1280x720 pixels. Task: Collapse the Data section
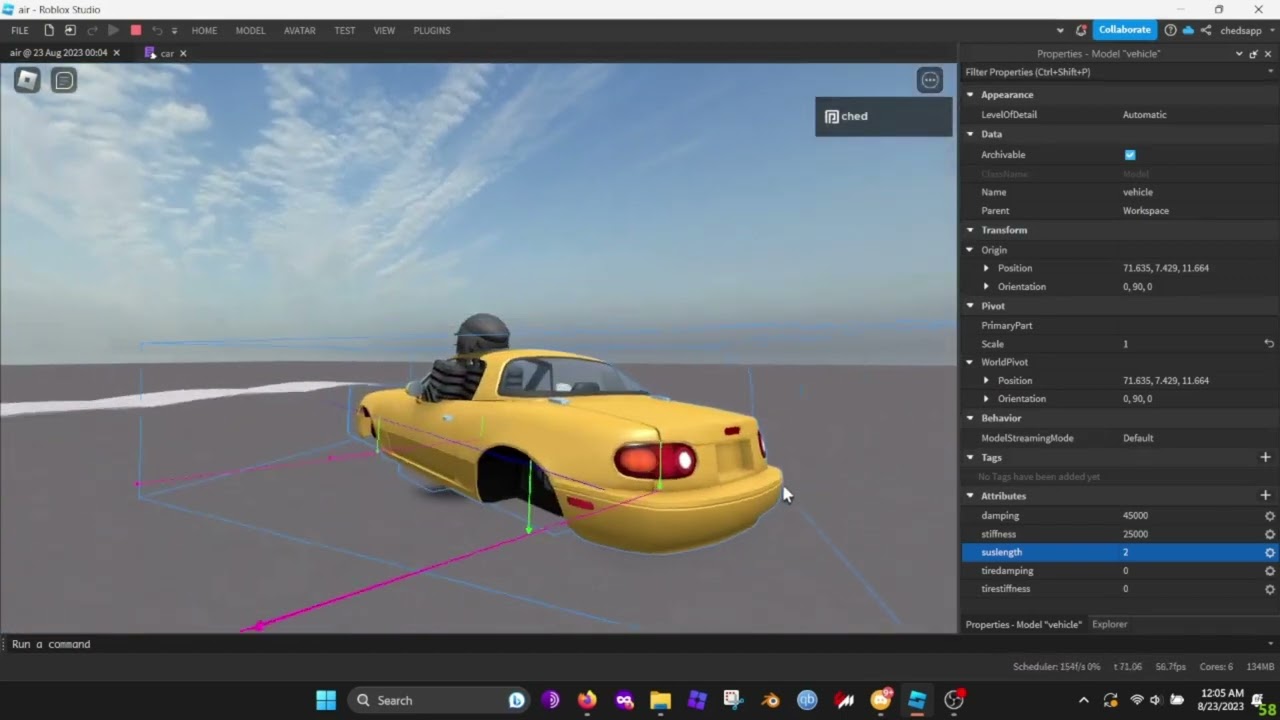pyautogui.click(x=970, y=134)
